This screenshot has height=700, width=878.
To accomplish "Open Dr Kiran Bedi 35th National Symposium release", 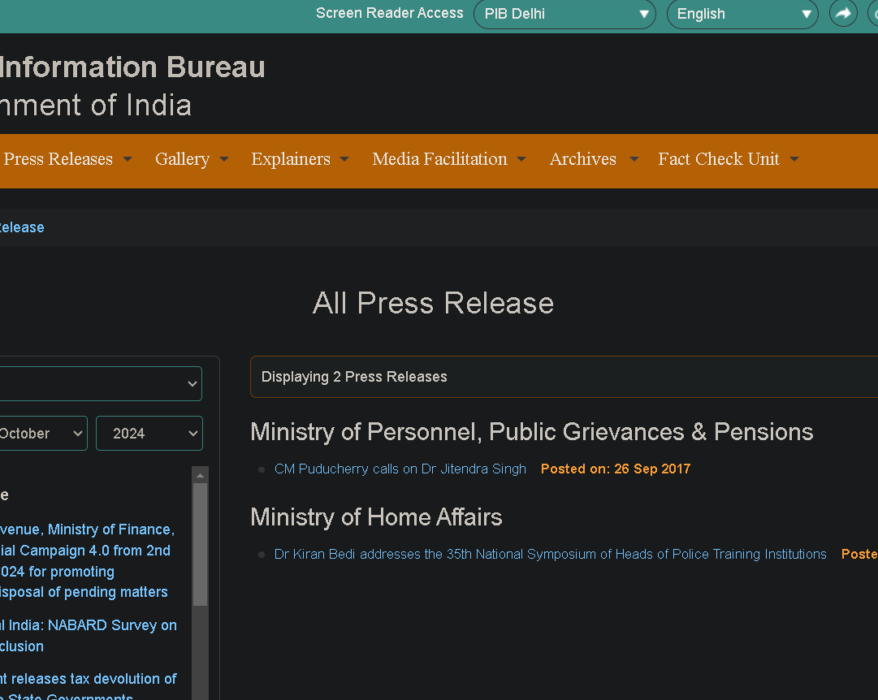I will click(550, 554).
